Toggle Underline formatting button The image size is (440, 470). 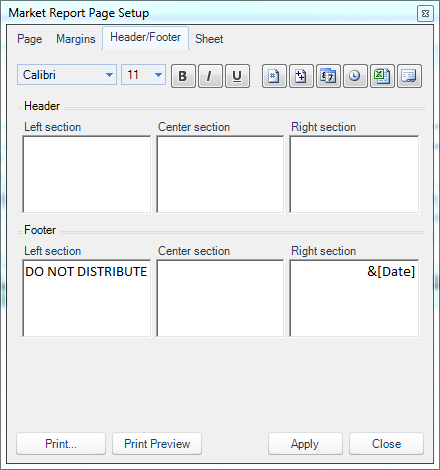coord(237,76)
